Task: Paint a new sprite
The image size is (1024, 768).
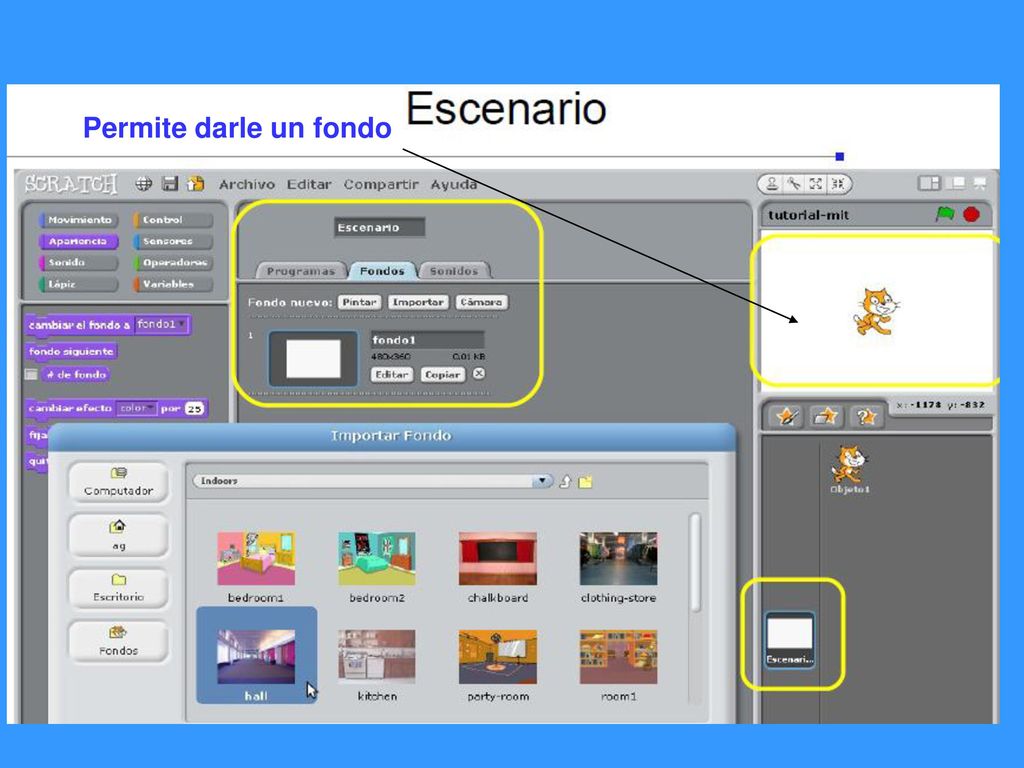Action: pos(787,416)
